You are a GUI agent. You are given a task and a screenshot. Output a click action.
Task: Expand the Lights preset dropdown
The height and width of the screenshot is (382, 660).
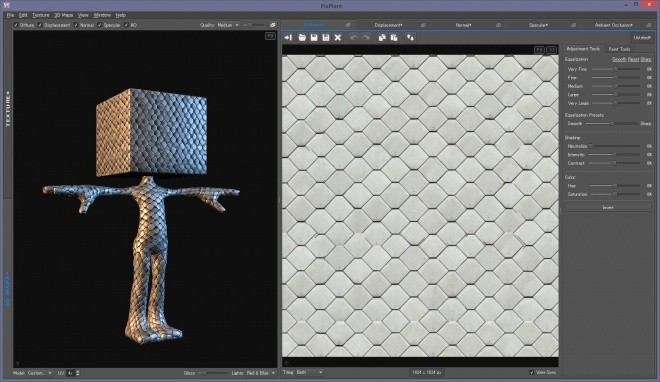coord(261,373)
